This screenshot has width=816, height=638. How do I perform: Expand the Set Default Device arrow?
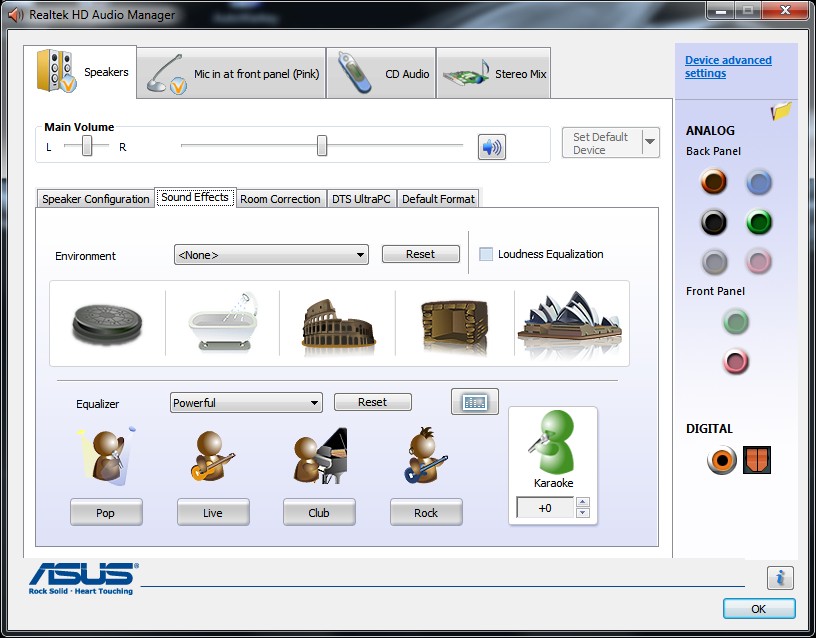coord(650,142)
